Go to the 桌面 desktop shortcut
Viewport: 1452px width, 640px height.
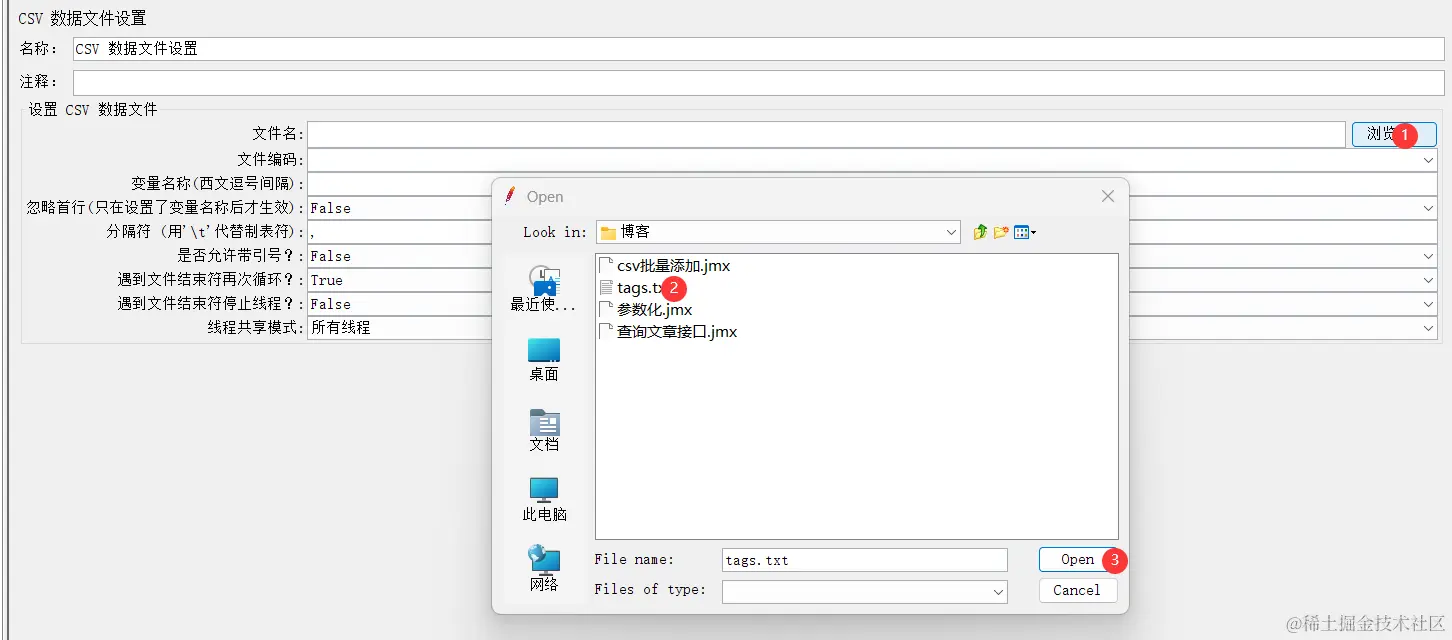[544, 360]
